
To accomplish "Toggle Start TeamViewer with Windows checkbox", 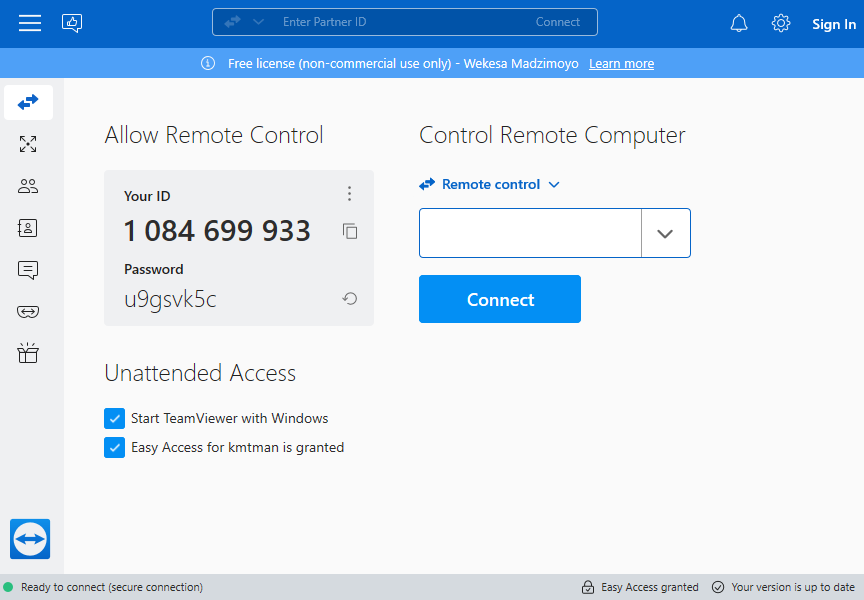I will pyautogui.click(x=114, y=419).
